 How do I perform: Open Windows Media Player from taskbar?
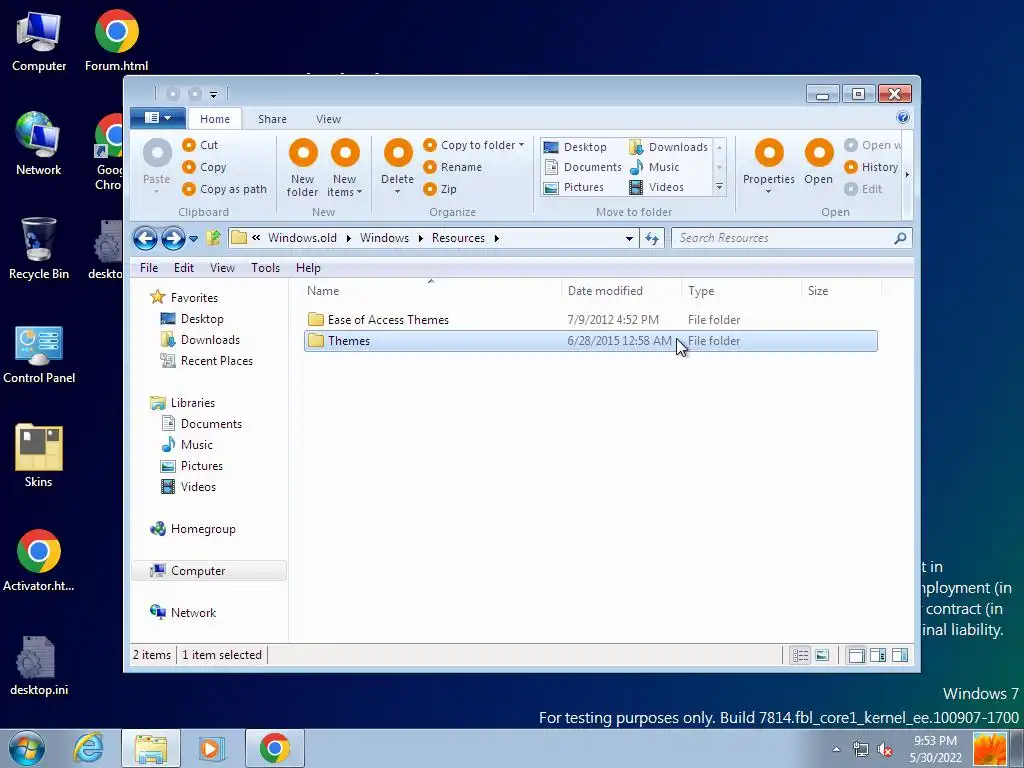[x=211, y=748]
